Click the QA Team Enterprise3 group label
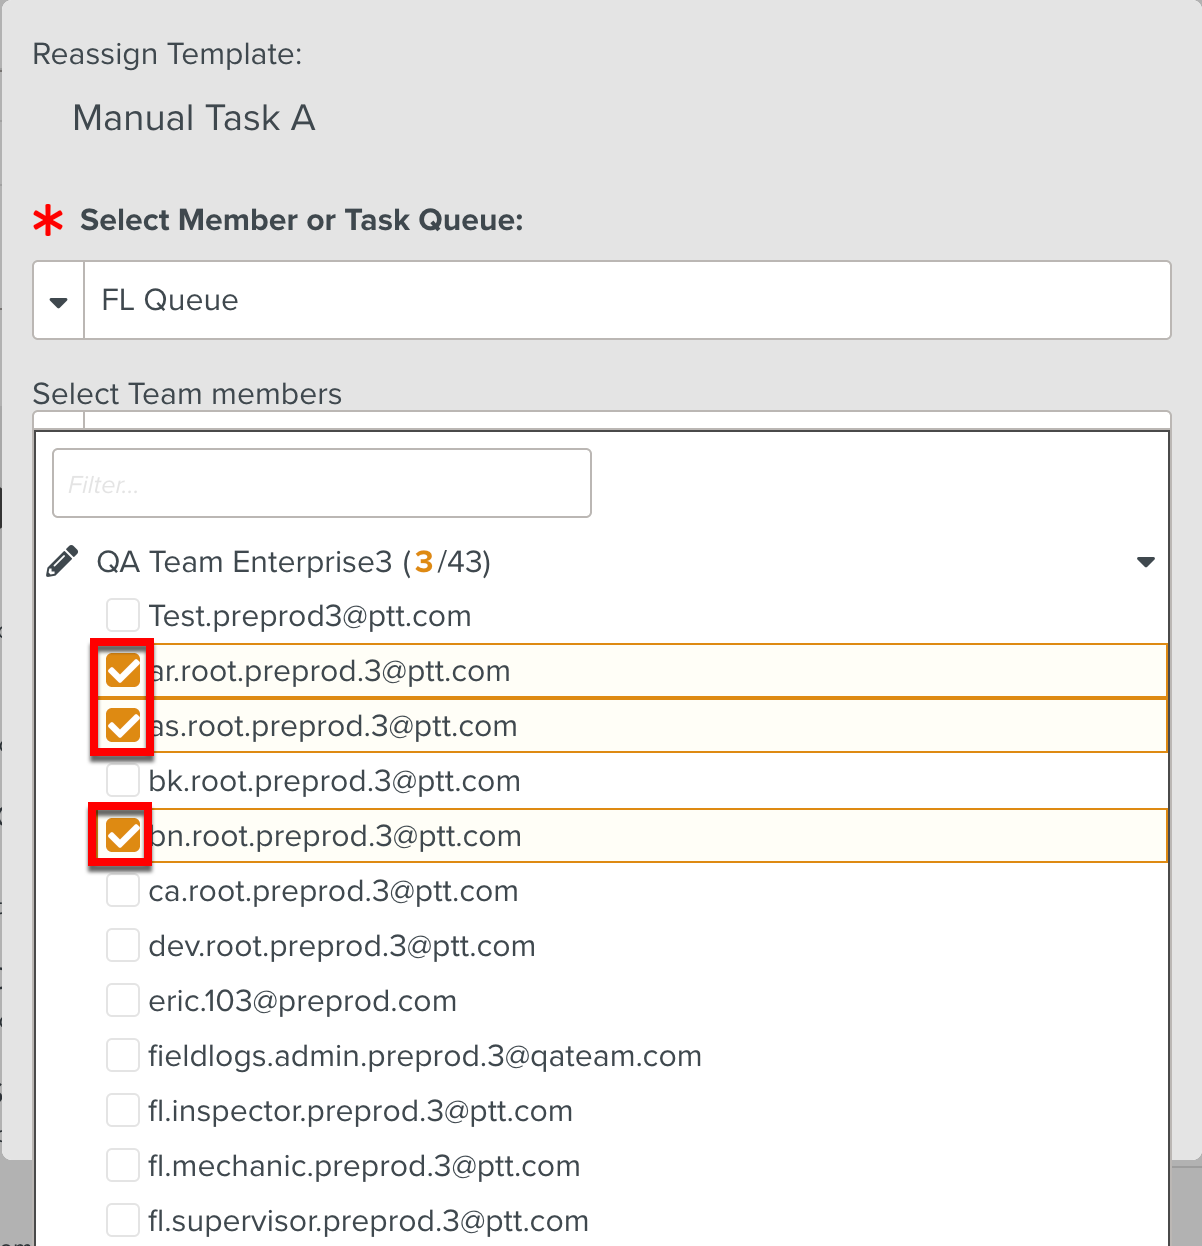 tap(293, 562)
